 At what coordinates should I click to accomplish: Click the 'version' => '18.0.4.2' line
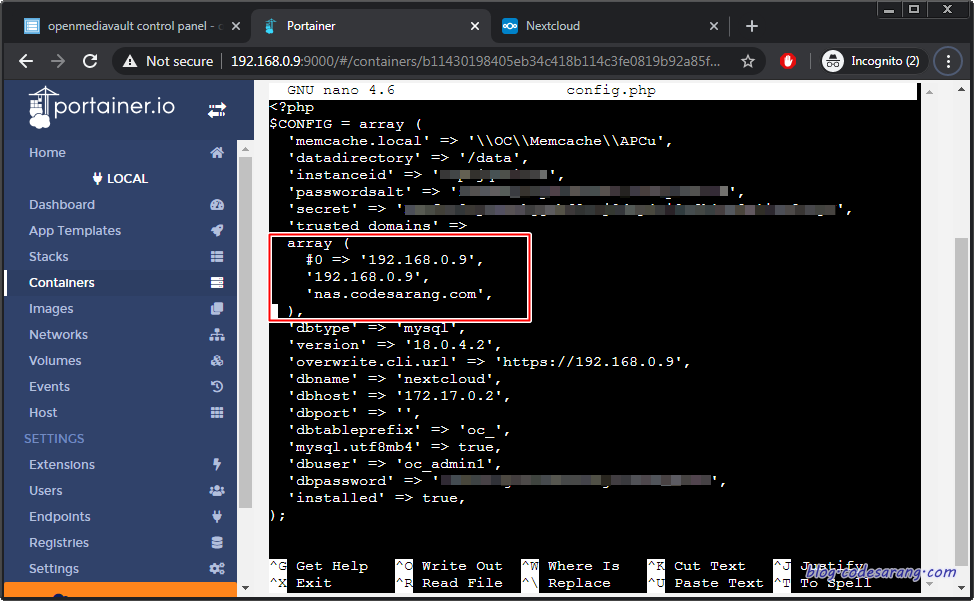point(394,345)
